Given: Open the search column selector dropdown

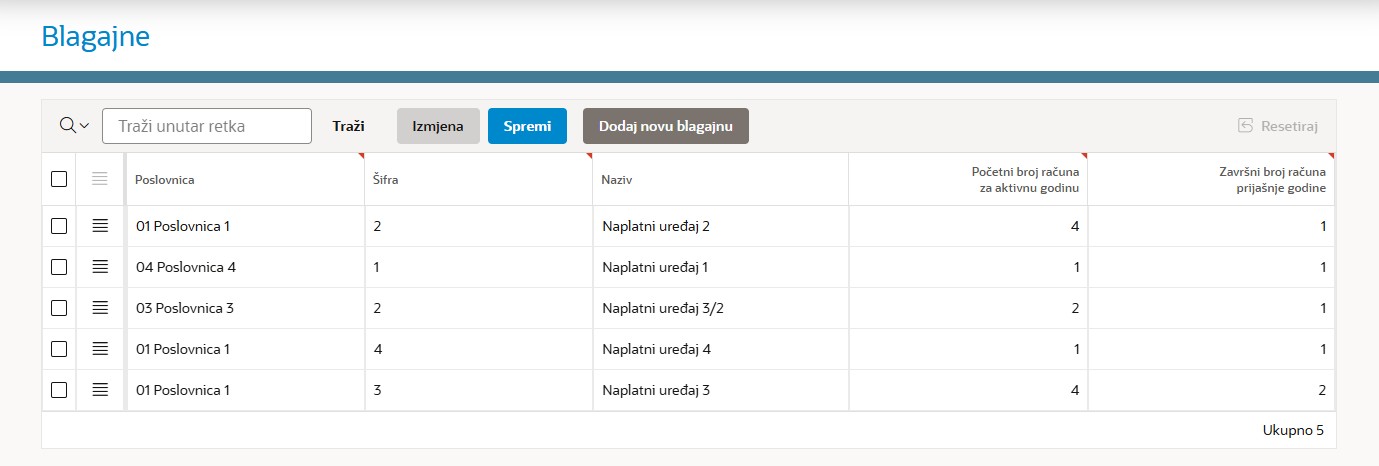Looking at the screenshot, I should [74, 126].
